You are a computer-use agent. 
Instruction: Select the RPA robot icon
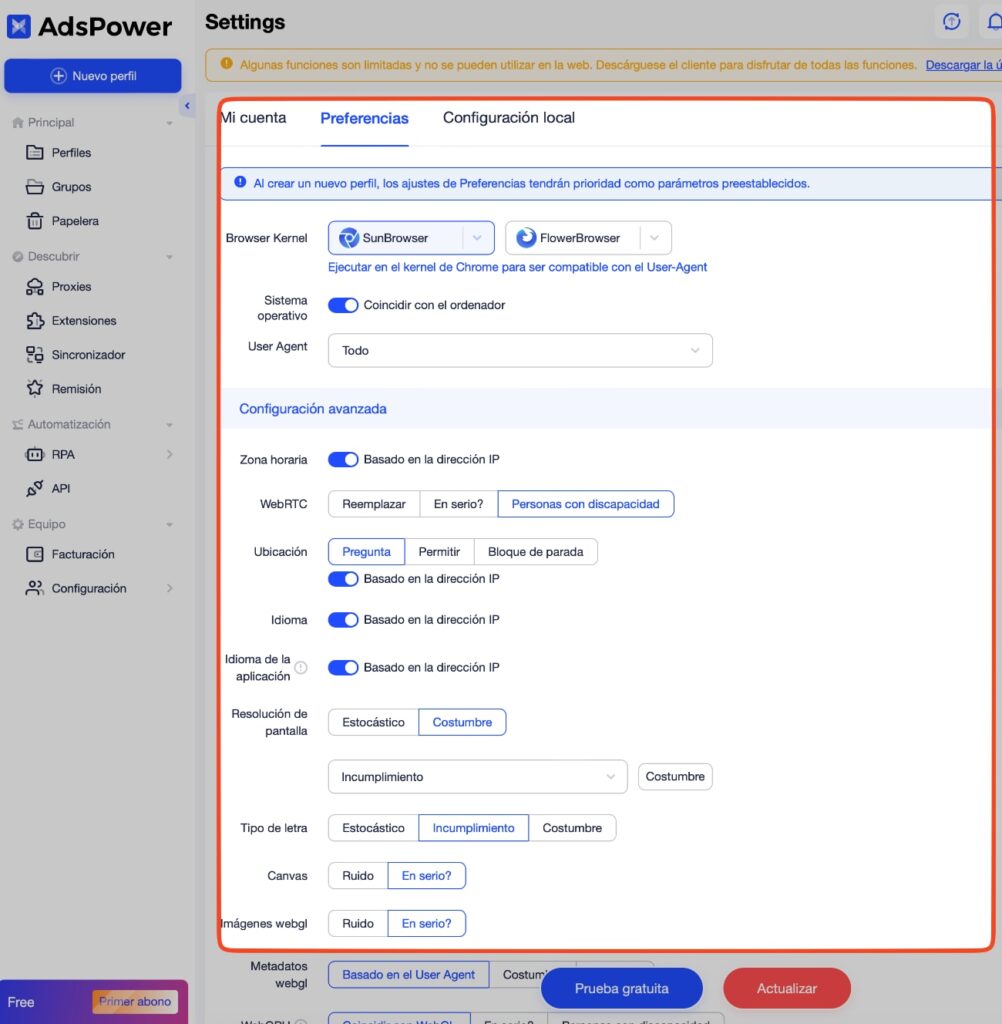(33, 454)
